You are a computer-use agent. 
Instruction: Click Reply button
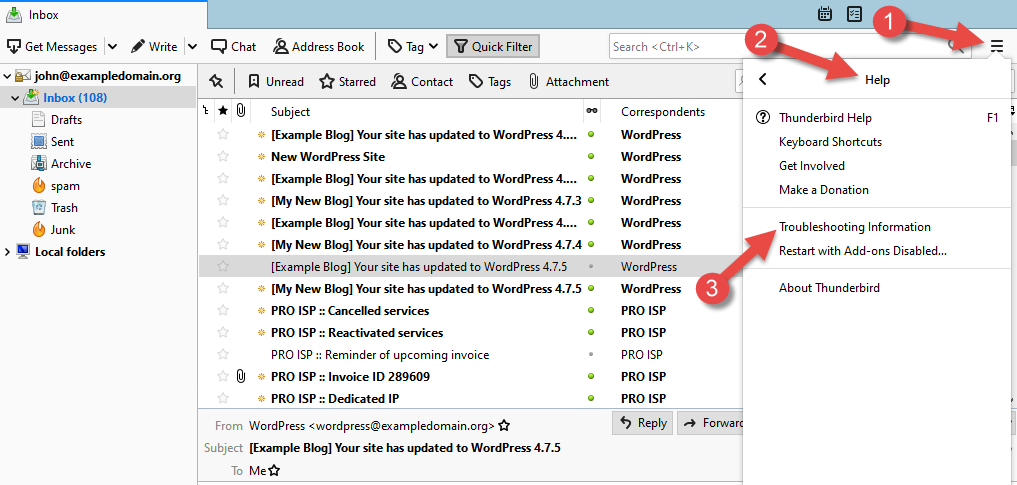coord(643,423)
